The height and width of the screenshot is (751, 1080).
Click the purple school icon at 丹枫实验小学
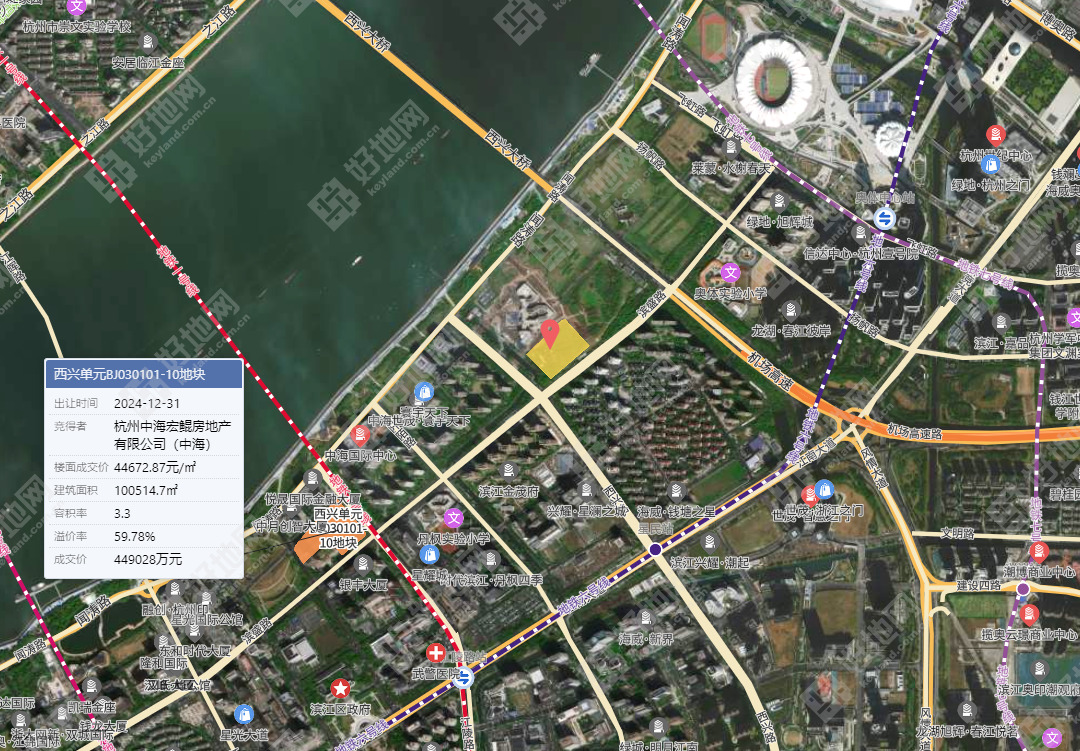453,517
